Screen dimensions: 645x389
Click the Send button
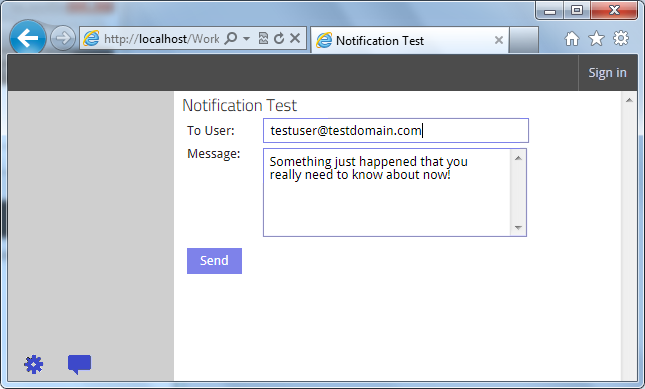tap(214, 261)
